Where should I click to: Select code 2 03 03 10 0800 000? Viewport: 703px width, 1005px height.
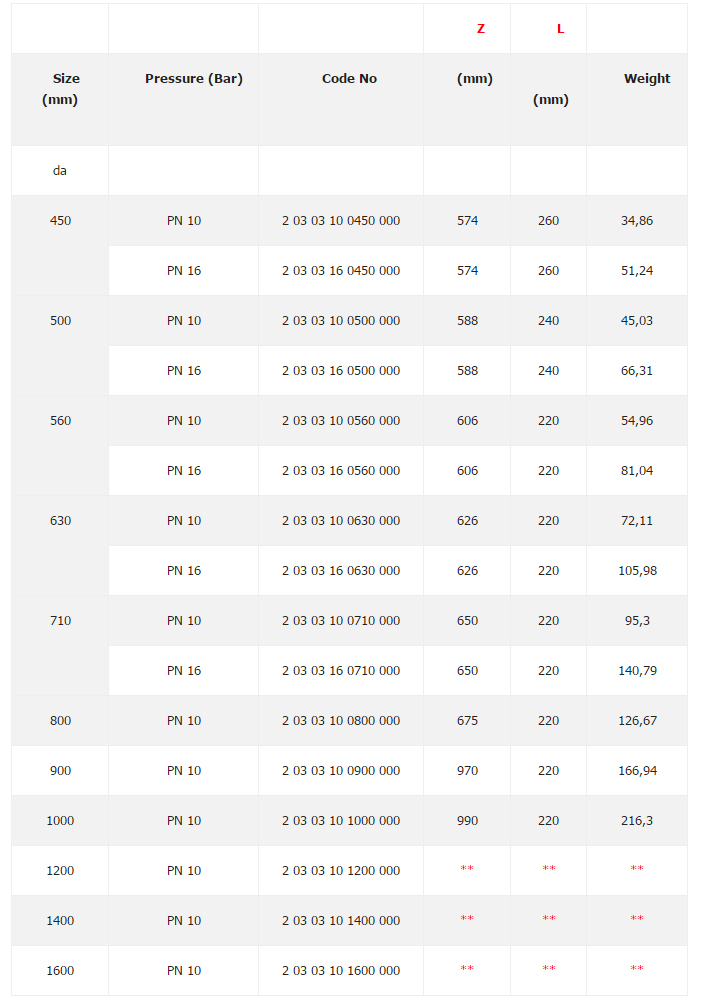click(341, 721)
